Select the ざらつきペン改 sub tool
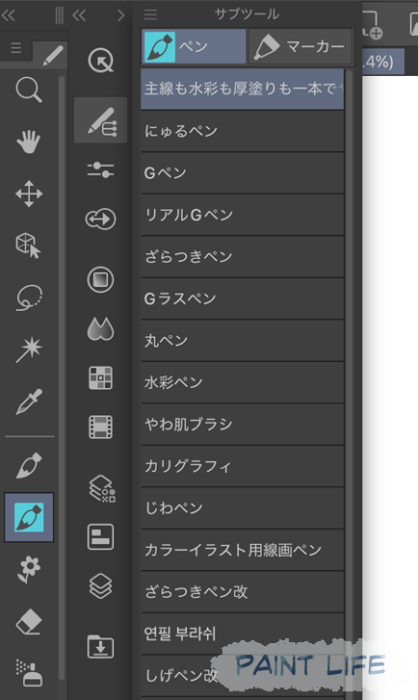418x700 pixels. pos(242,592)
